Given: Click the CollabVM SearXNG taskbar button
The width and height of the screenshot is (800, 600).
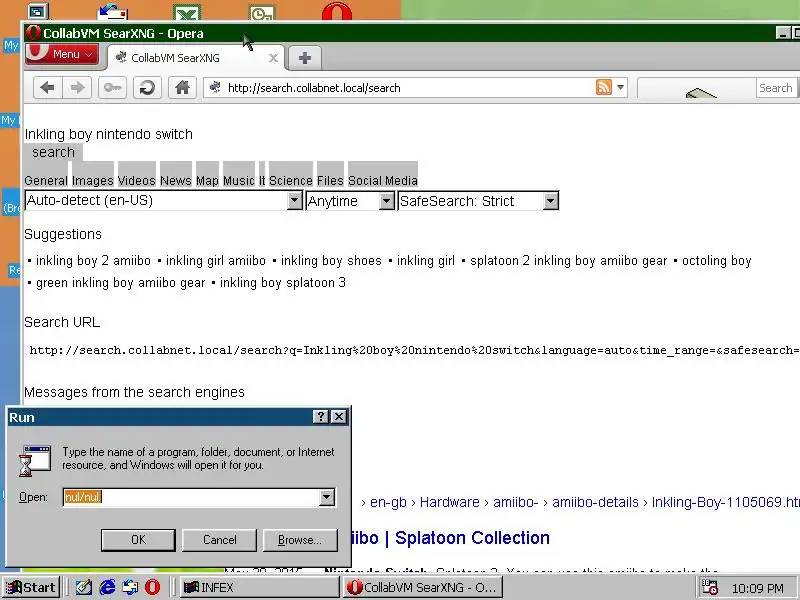Looking at the screenshot, I should 423,587.
